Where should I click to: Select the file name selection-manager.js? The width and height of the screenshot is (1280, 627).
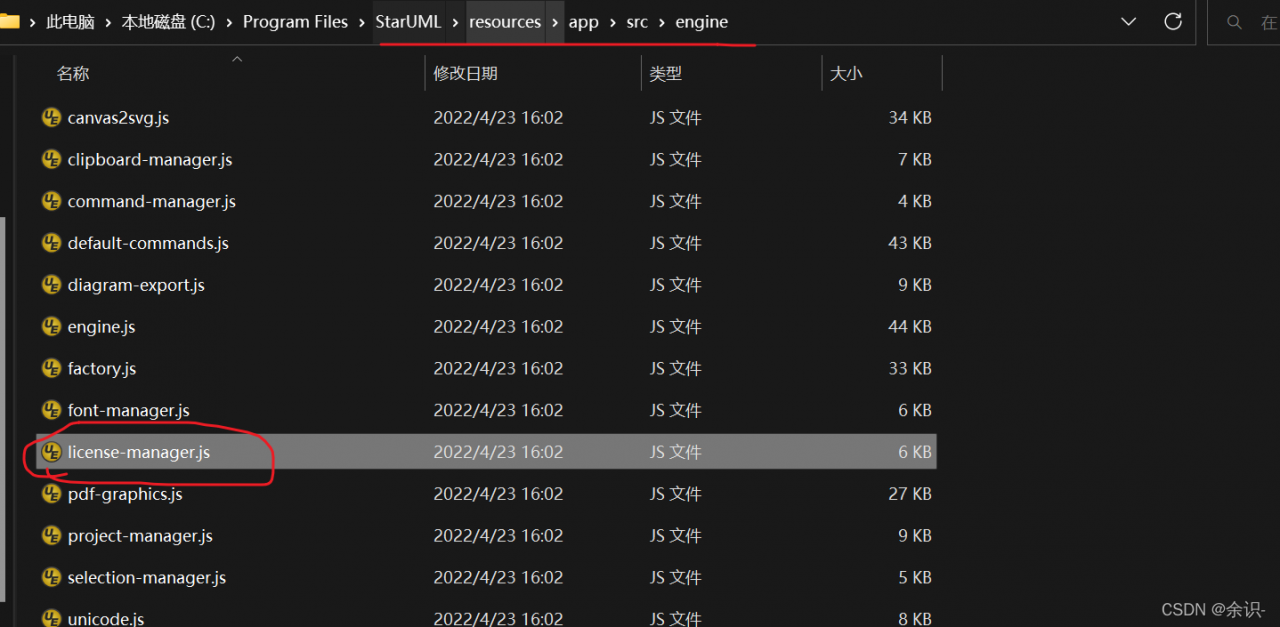pos(147,578)
